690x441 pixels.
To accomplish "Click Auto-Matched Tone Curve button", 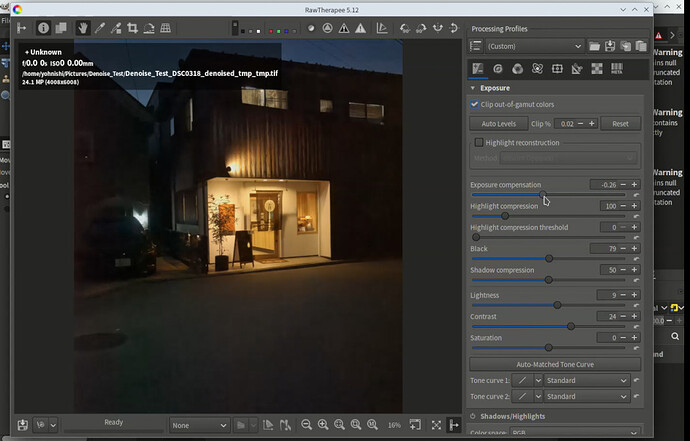I will (555, 364).
